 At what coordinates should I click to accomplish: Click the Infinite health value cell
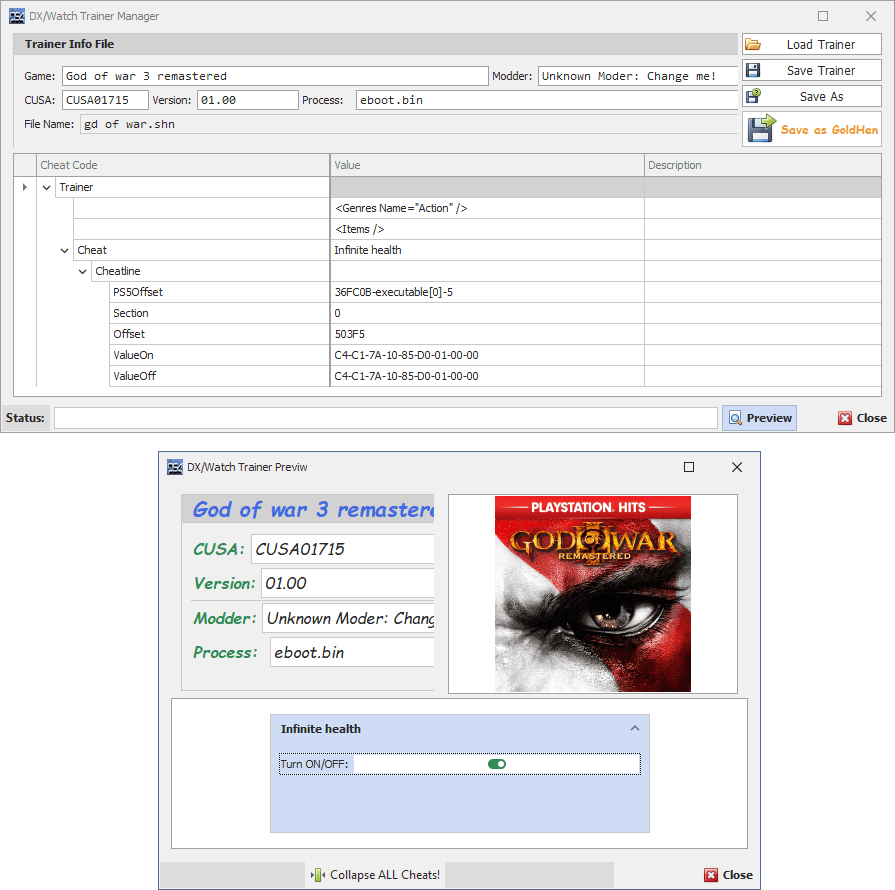click(487, 250)
